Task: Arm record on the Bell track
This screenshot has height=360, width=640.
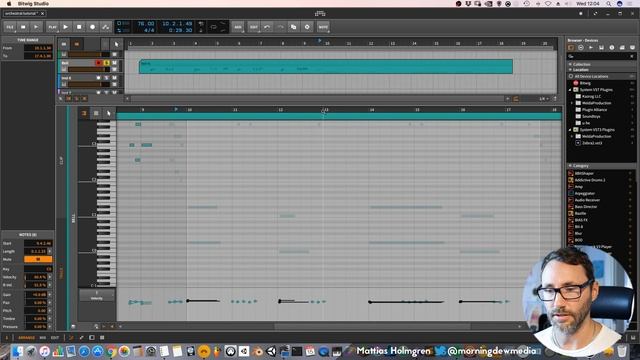Action: click(x=98, y=63)
